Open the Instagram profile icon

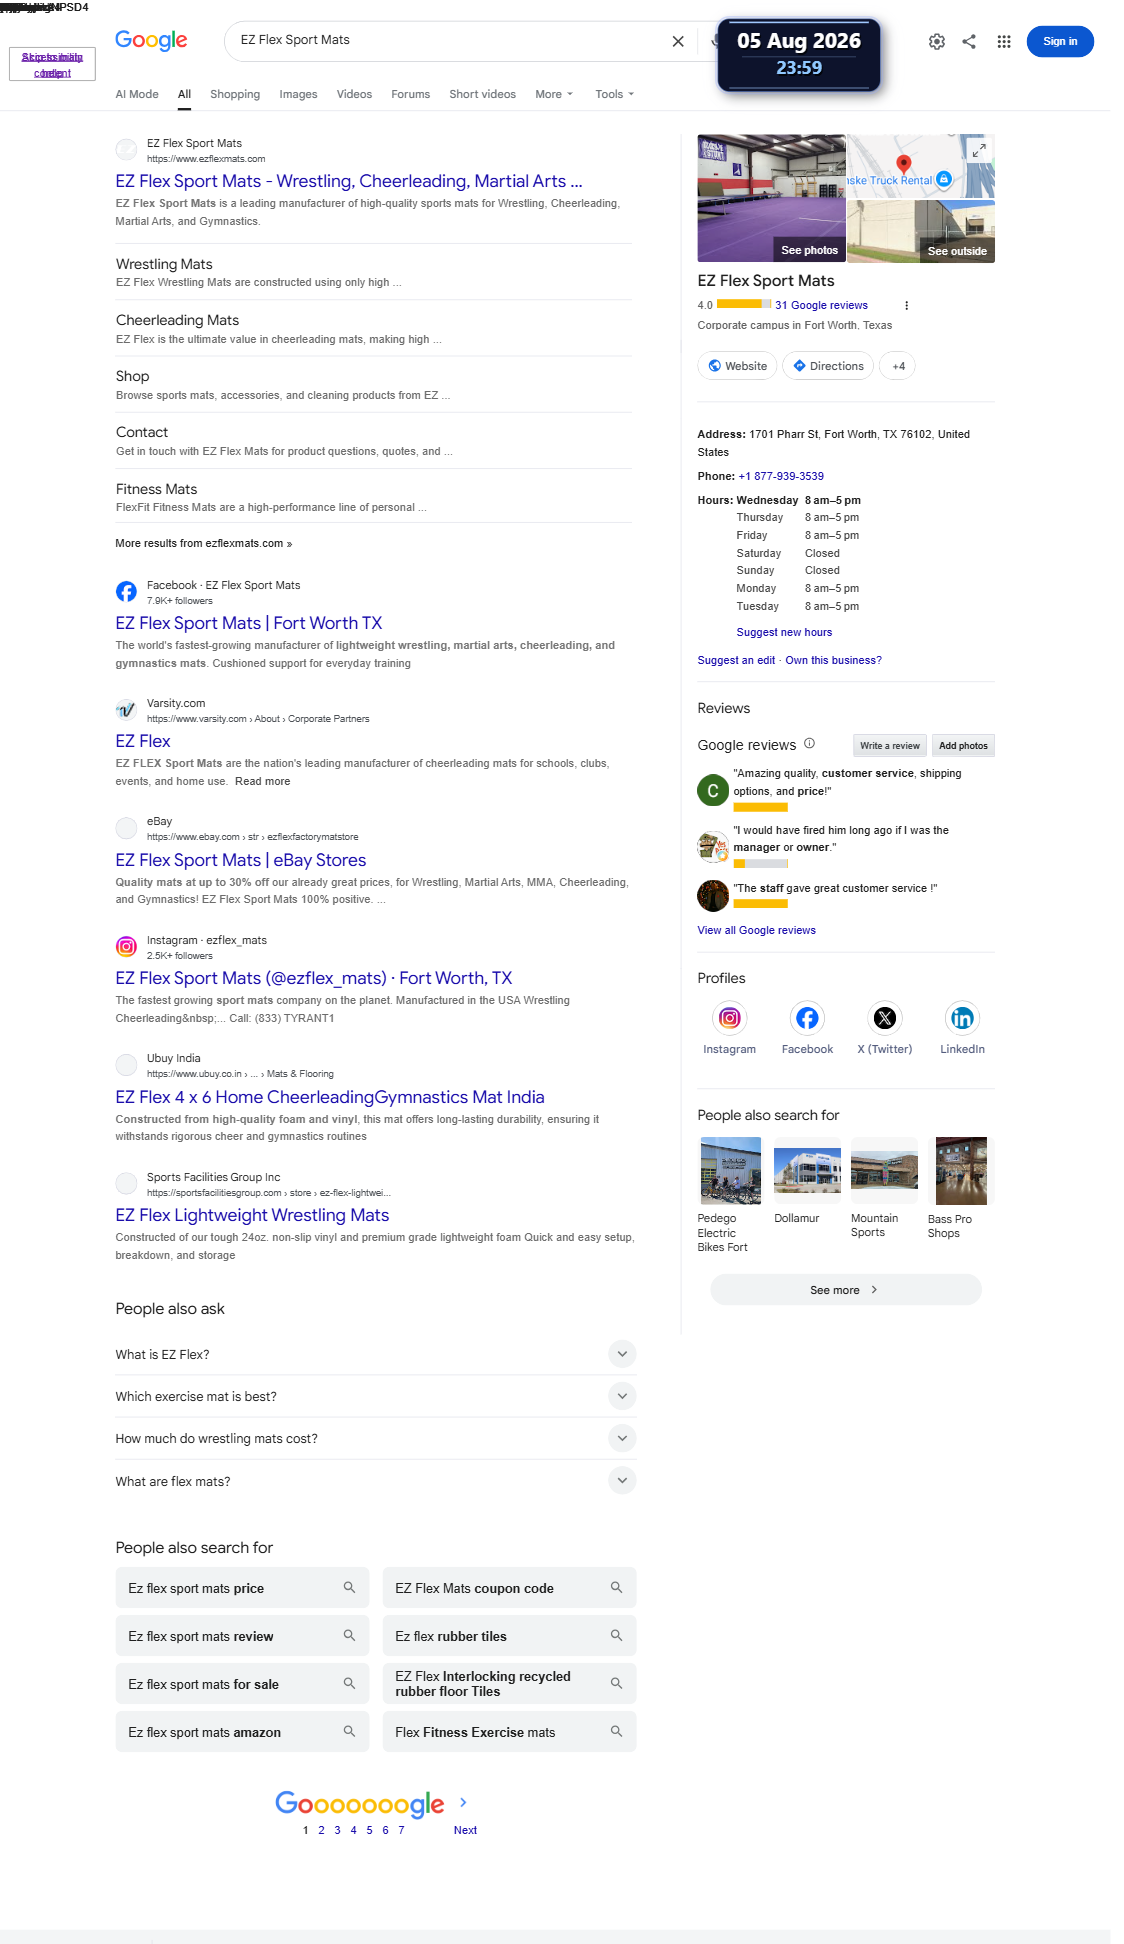(729, 1018)
